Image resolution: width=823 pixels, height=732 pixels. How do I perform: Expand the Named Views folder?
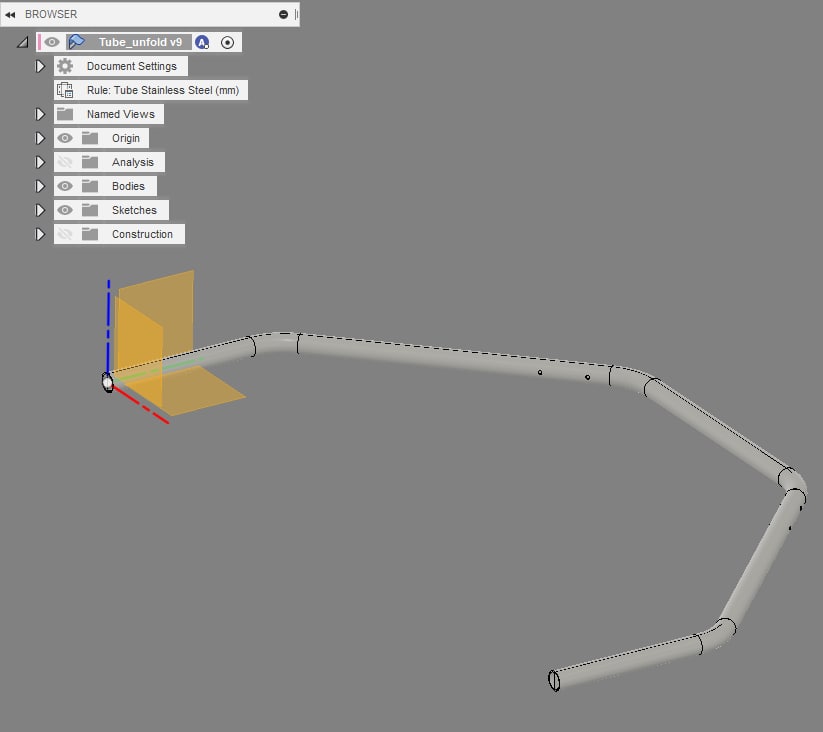pos(40,114)
